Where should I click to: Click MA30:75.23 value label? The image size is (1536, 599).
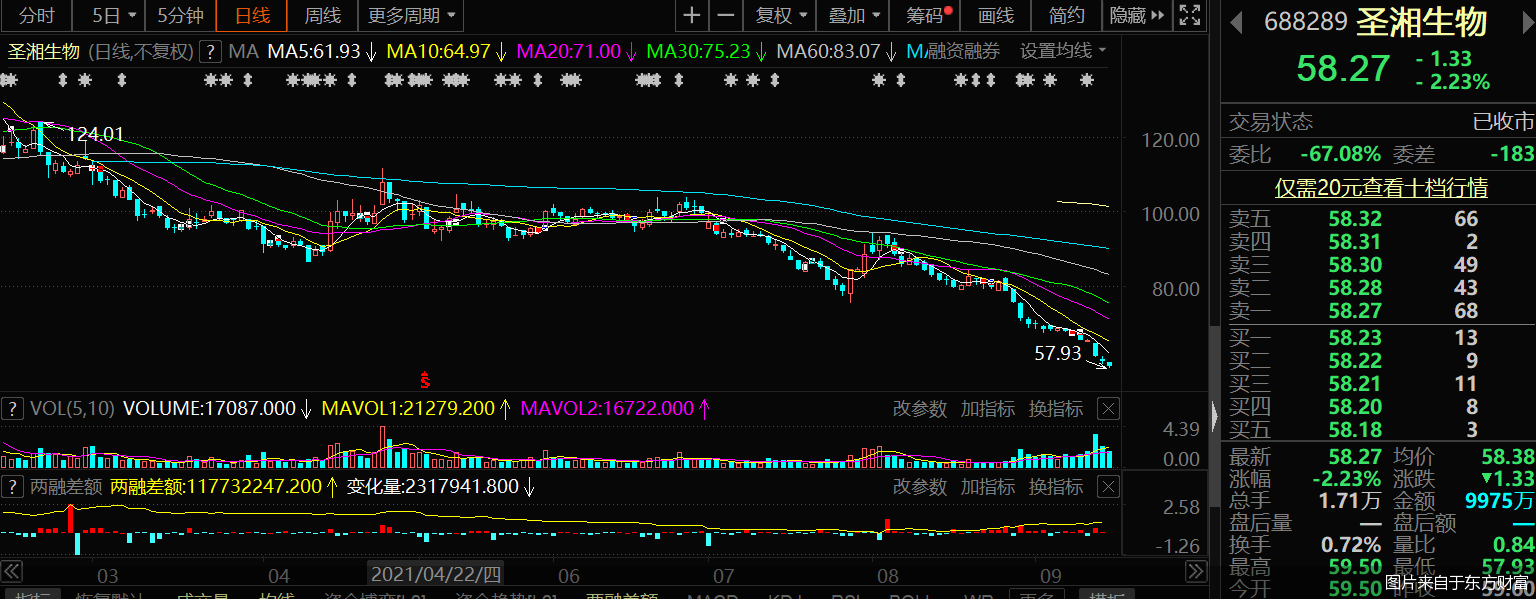tap(698, 51)
